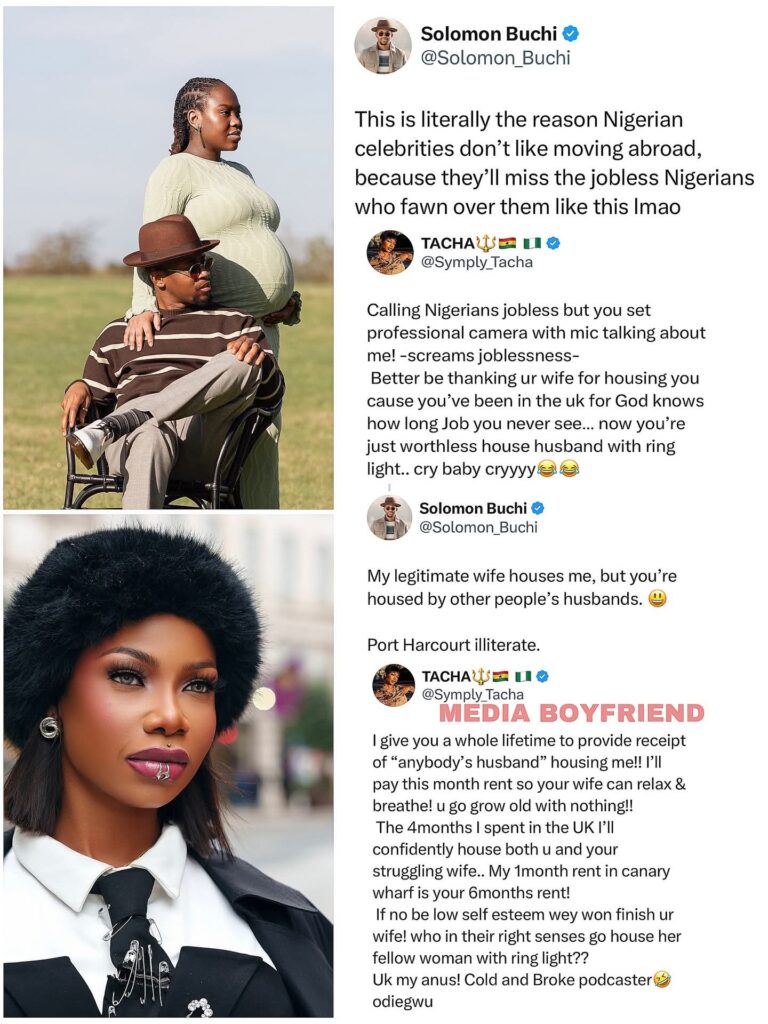768x1024 pixels.
Task: Click the TACHA display name in bottom tweet
Action: pyautogui.click(x=446, y=677)
